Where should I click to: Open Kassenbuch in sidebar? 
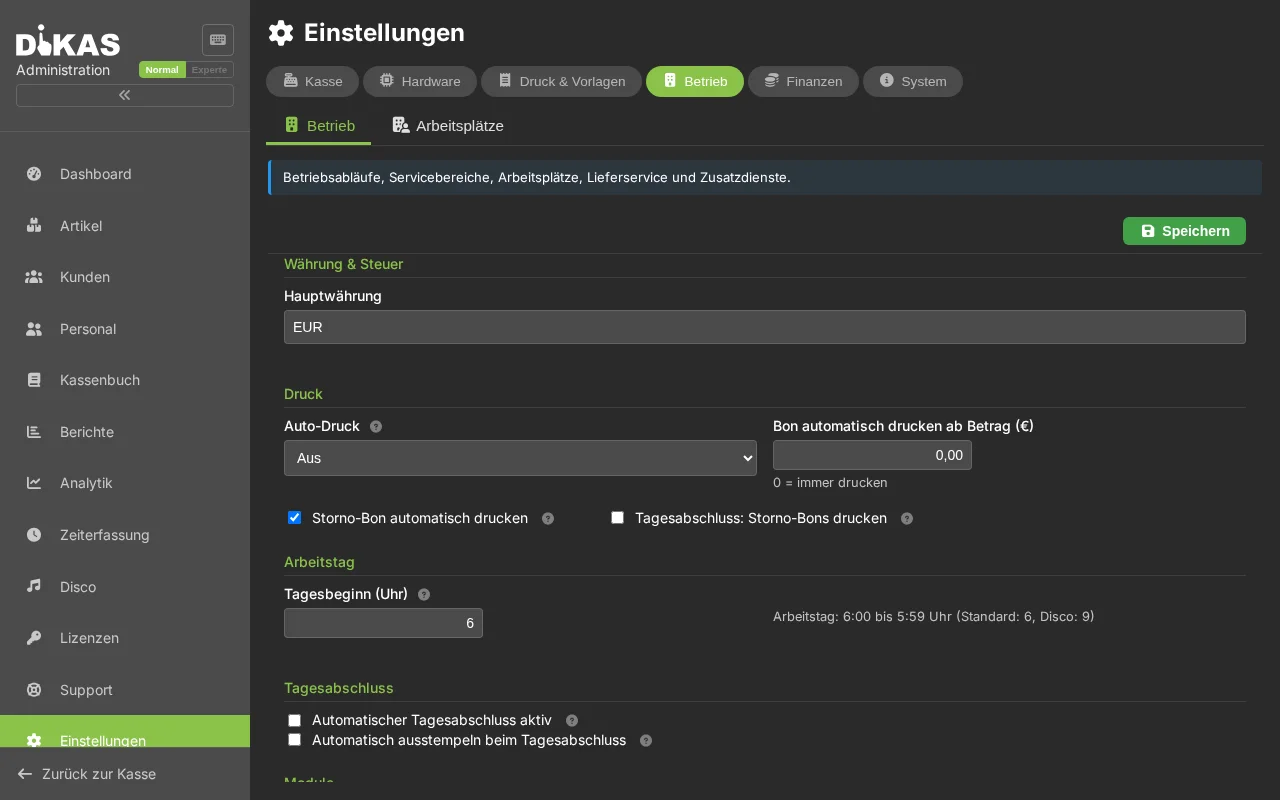(x=125, y=380)
